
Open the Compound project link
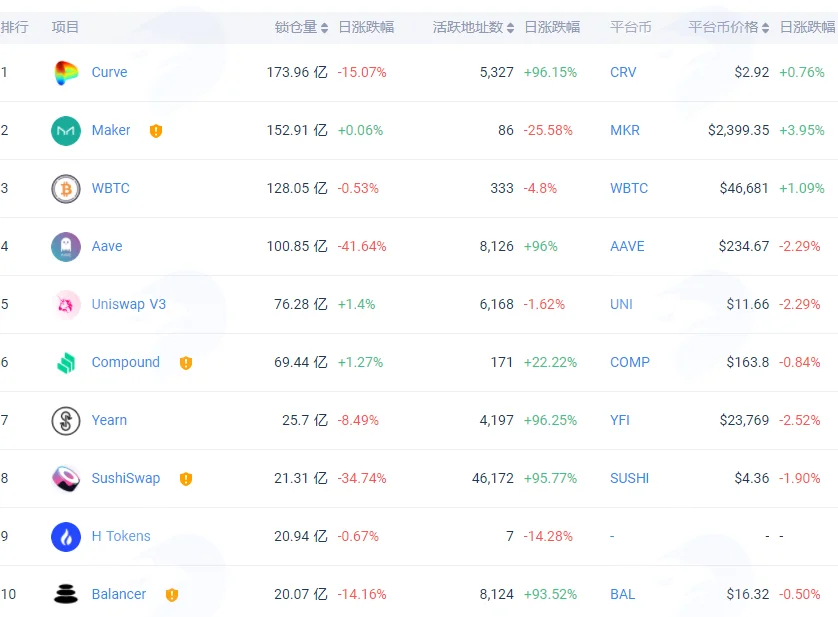[x=126, y=362]
